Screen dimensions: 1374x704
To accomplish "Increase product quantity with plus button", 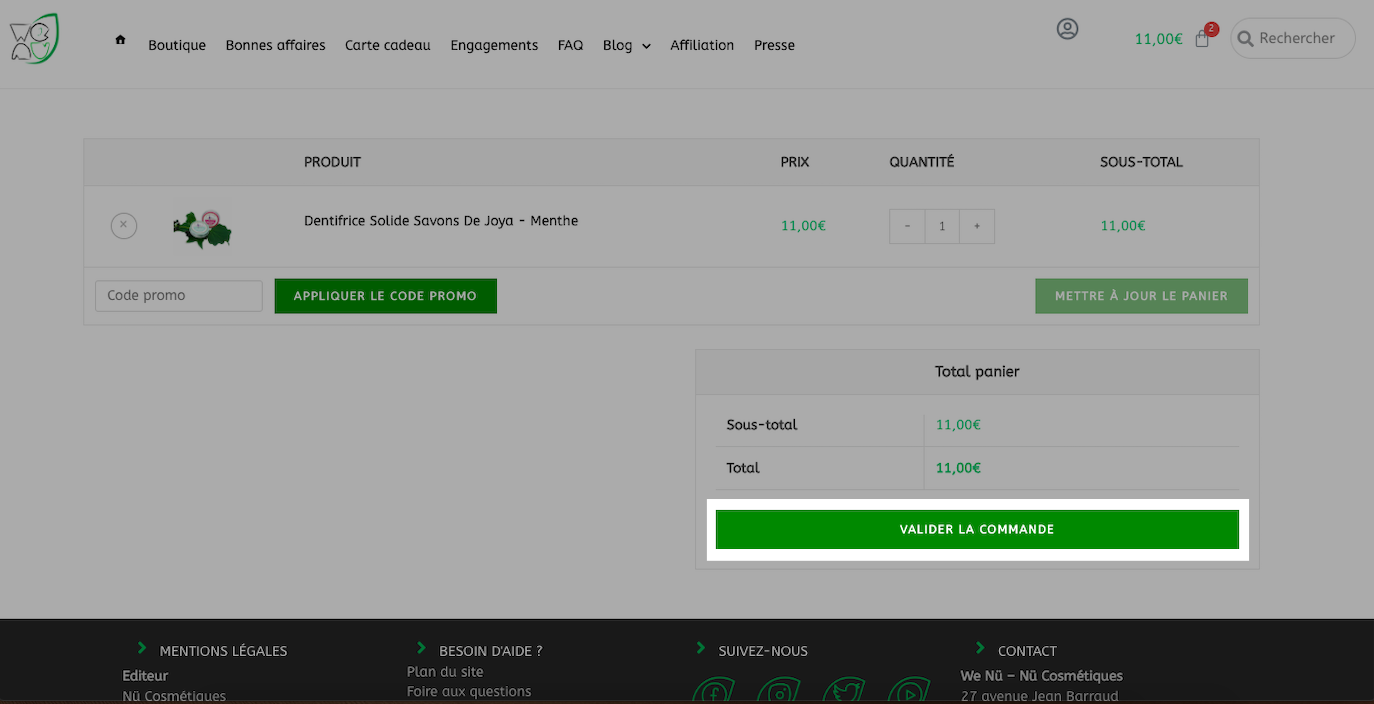I will point(977,226).
